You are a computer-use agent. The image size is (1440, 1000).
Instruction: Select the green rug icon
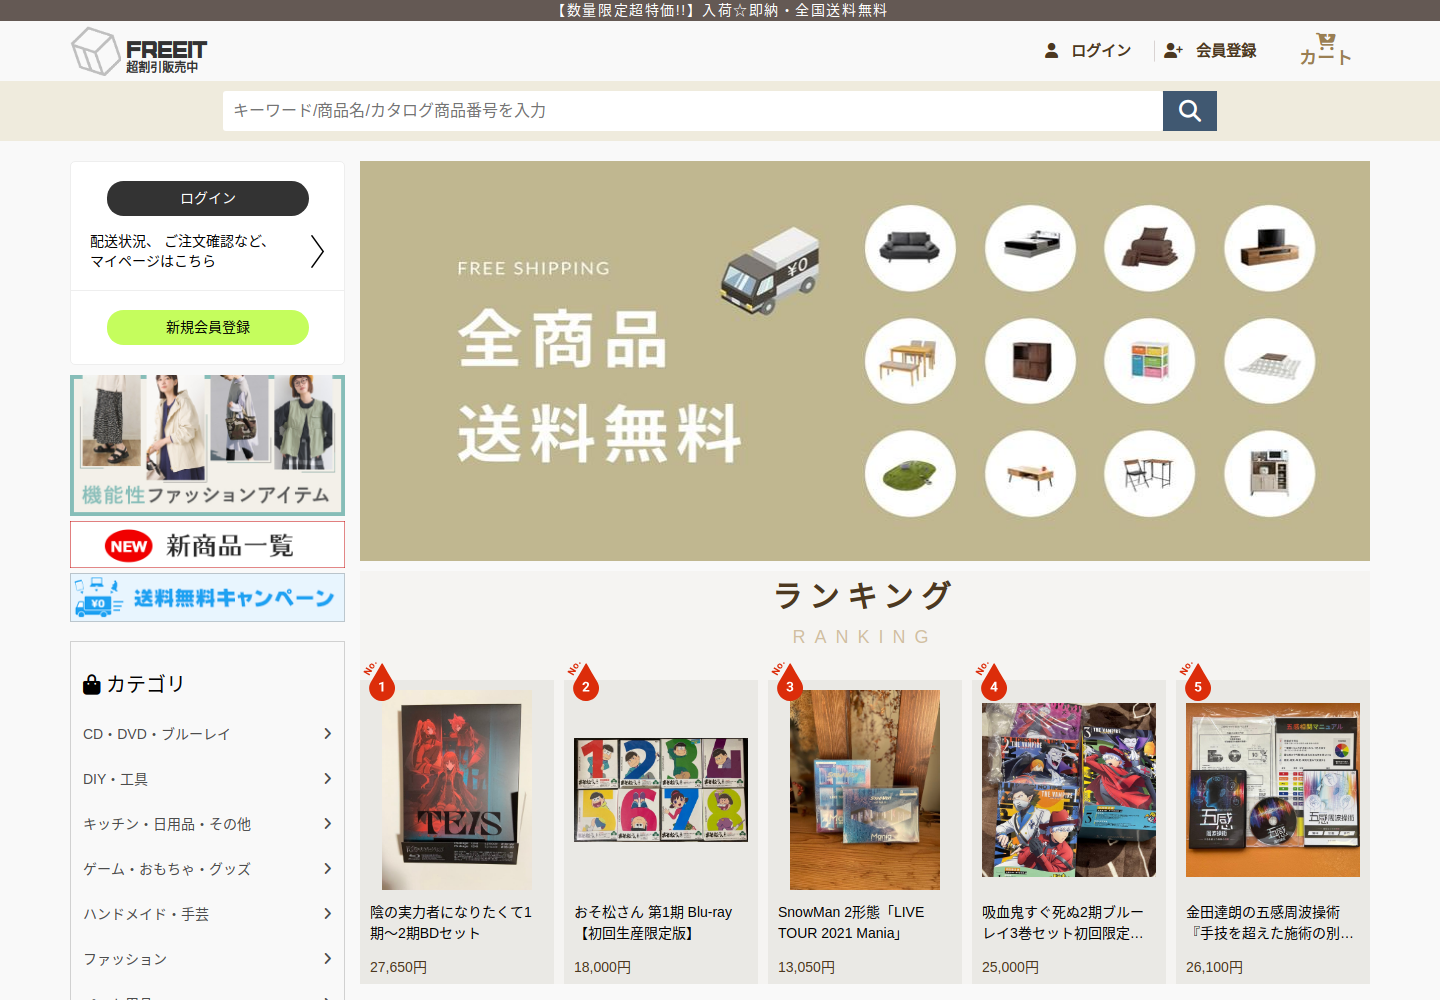(x=910, y=474)
